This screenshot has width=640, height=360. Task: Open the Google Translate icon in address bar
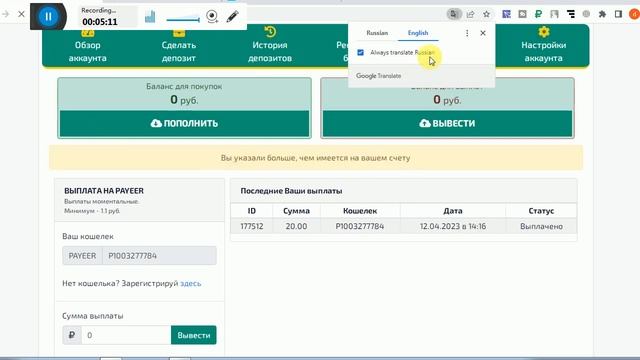pos(453,14)
